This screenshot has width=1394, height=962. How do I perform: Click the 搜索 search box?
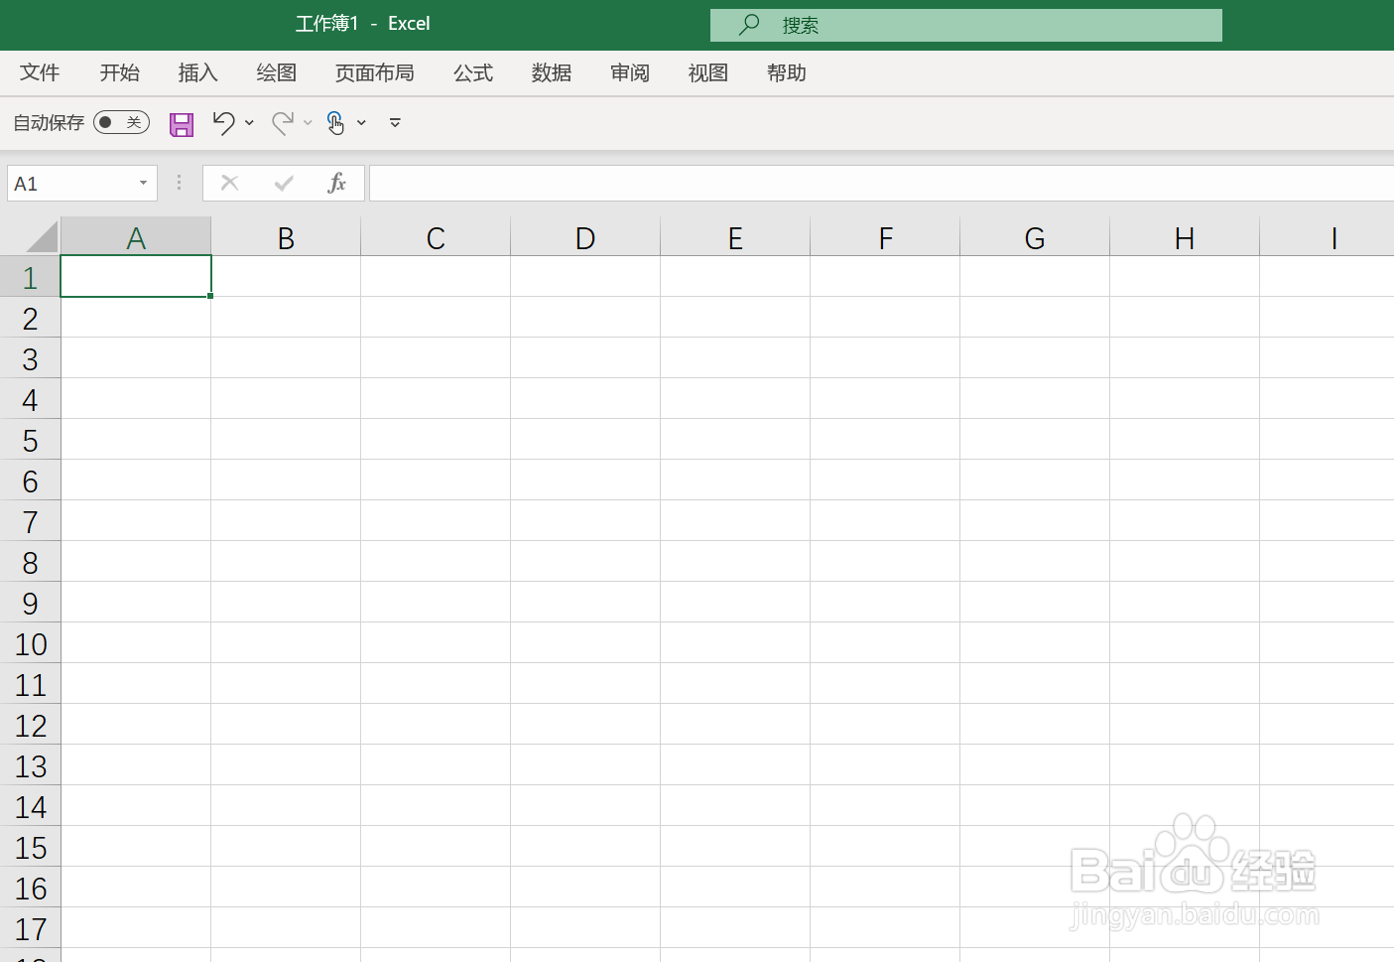tap(966, 25)
